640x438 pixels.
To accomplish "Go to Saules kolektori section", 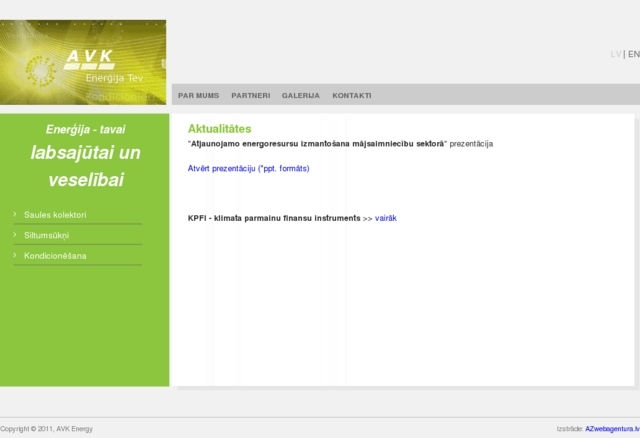I will click(x=55, y=215).
